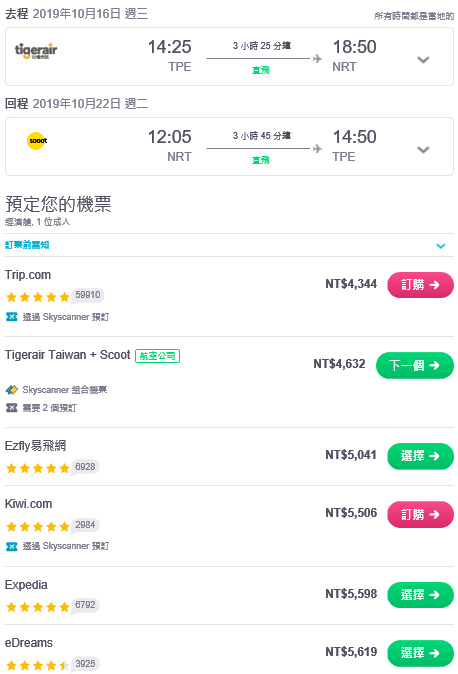Click Skyscanner ticket icon under Trip.com
458x674 pixels.
[12, 317]
